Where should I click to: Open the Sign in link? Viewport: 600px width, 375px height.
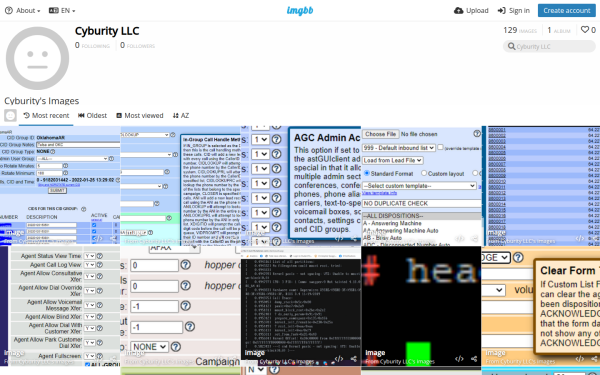click(514, 11)
